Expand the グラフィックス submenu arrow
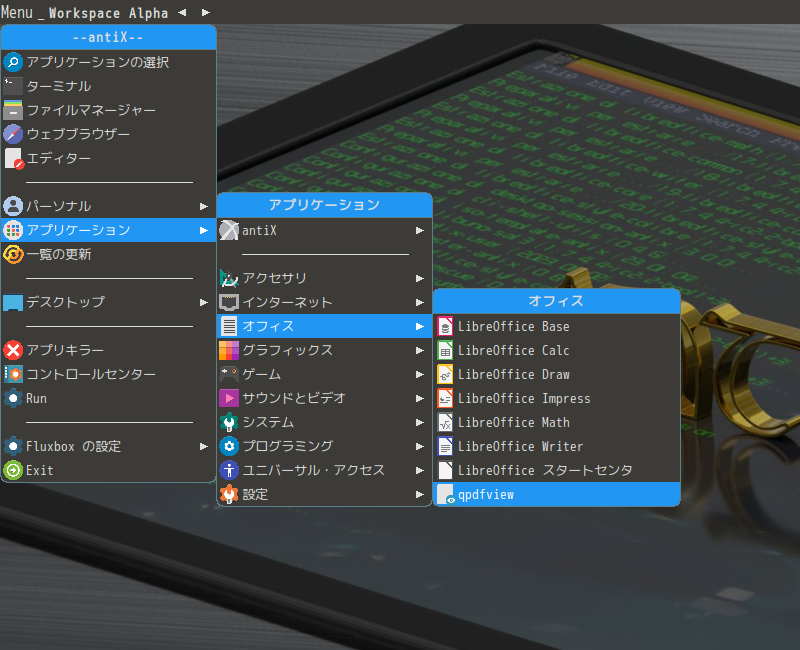This screenshot has width=800, height=650. [419, 351]
